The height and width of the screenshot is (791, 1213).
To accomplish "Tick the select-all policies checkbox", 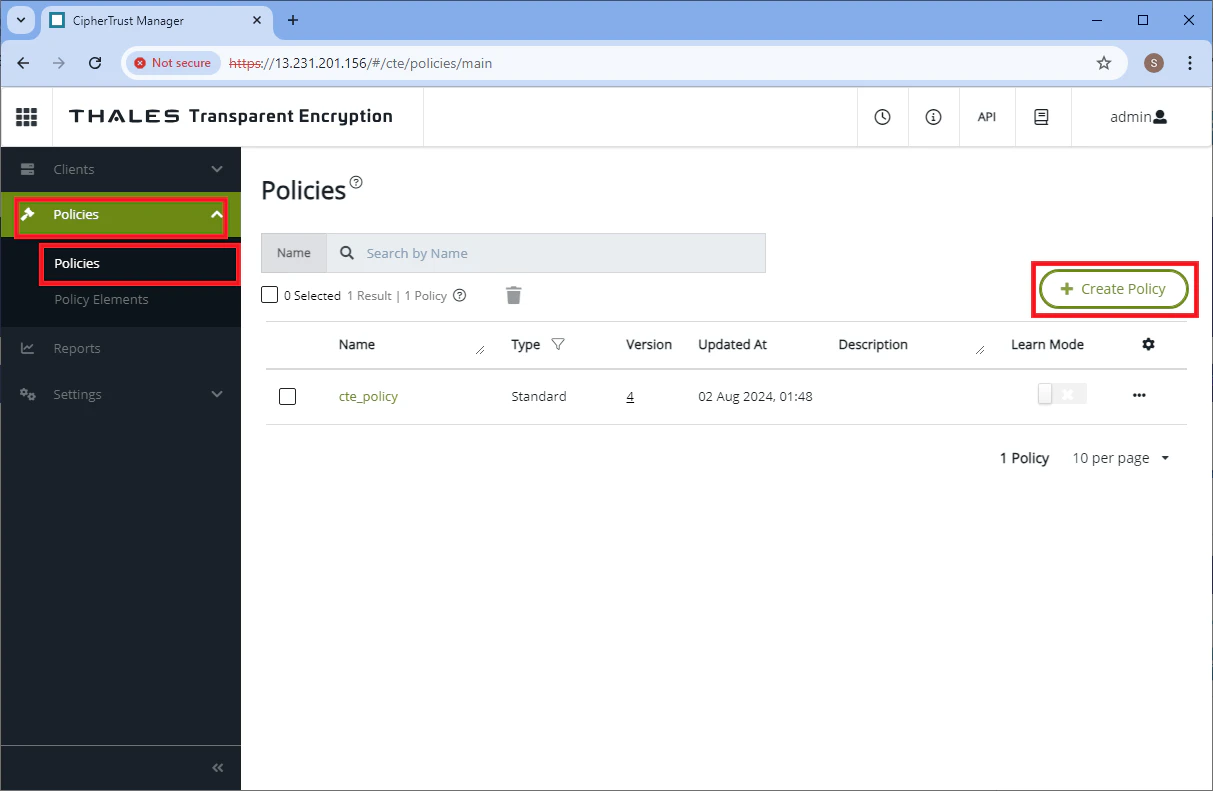I will tap(269, 295).
